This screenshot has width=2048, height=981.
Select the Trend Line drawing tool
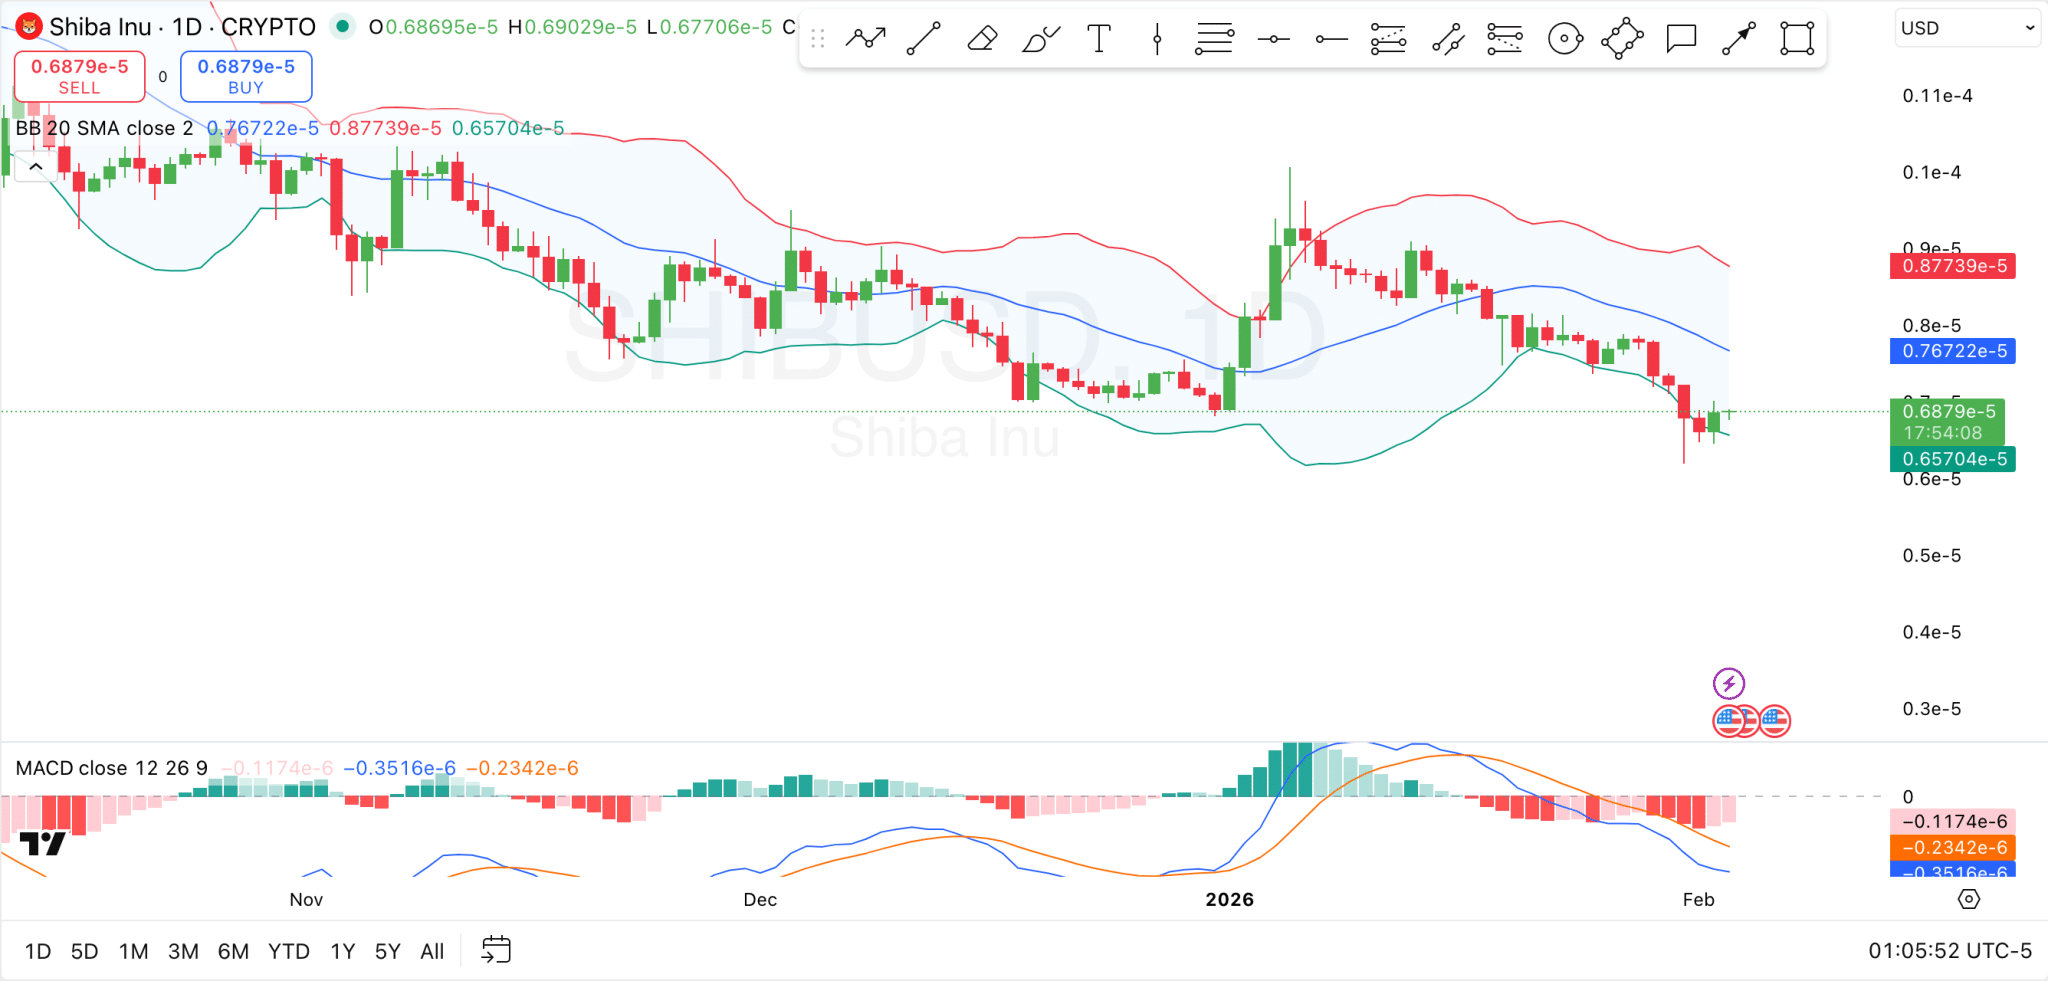pos(923,37)
